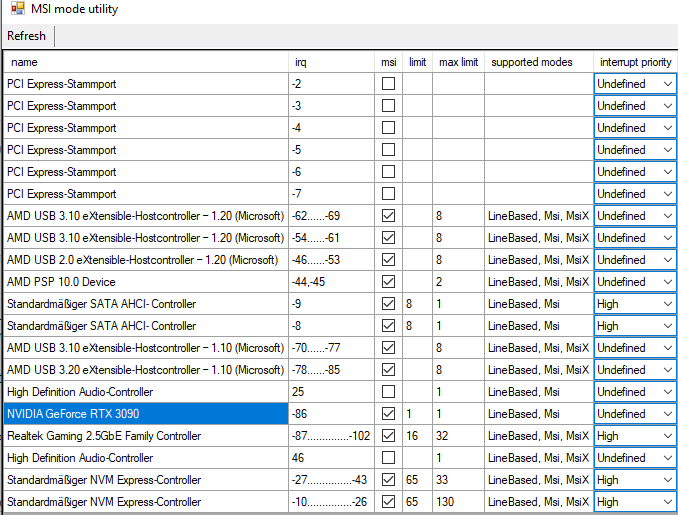
Task: Select the NVIDIA GeForce RTX 3090 row name
Action: [146, 414]
